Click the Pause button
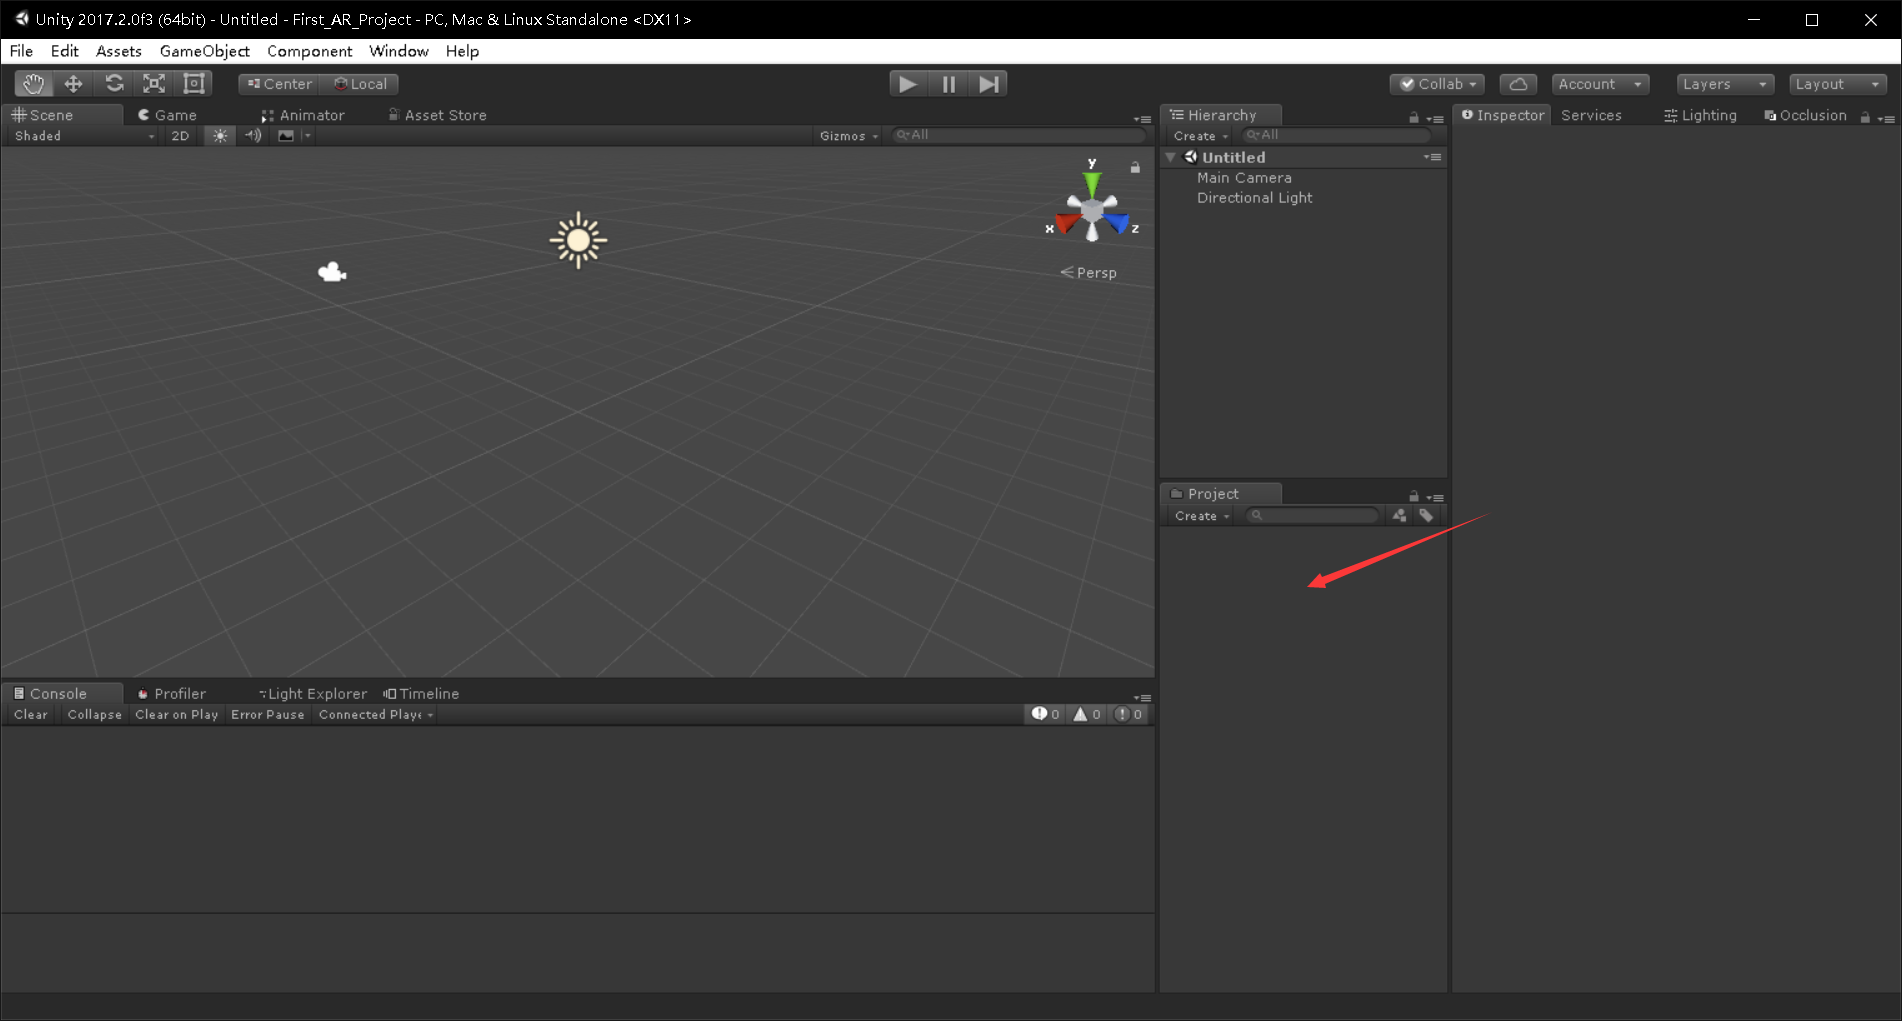The image size is (1902, 1021). click(948, 84)
